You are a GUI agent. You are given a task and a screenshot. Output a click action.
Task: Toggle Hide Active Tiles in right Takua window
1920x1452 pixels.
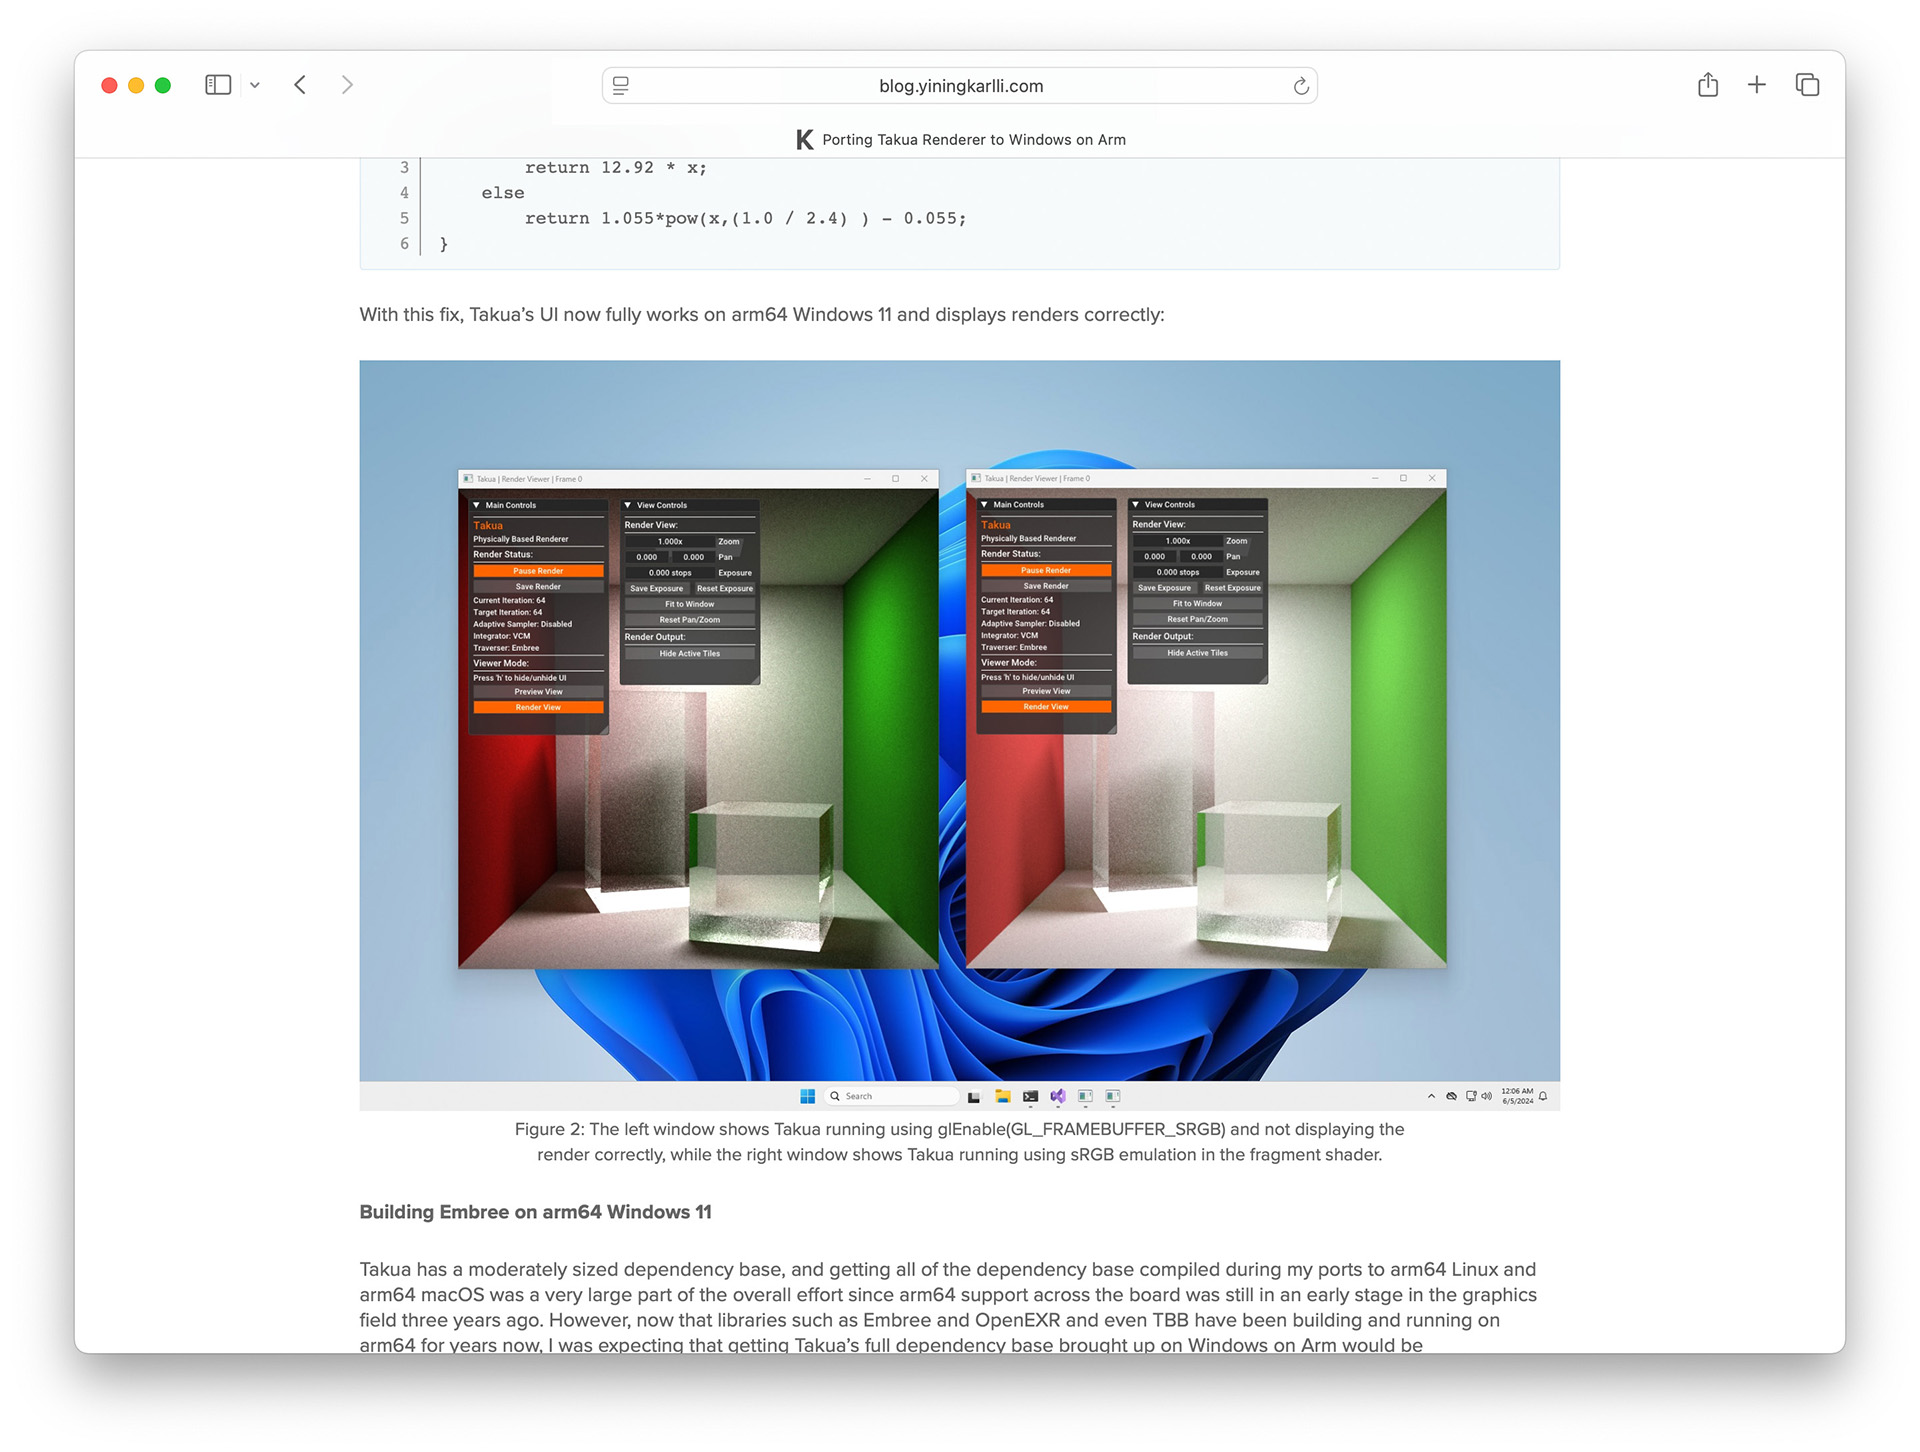(x=1198, y=653)
